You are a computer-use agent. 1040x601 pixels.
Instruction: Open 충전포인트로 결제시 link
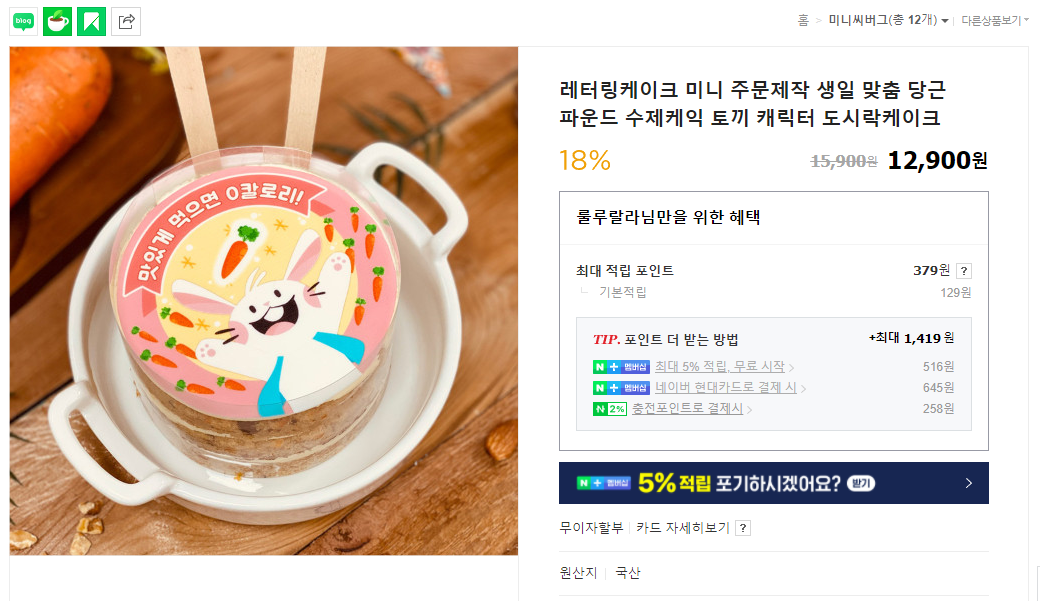(687, 409)
